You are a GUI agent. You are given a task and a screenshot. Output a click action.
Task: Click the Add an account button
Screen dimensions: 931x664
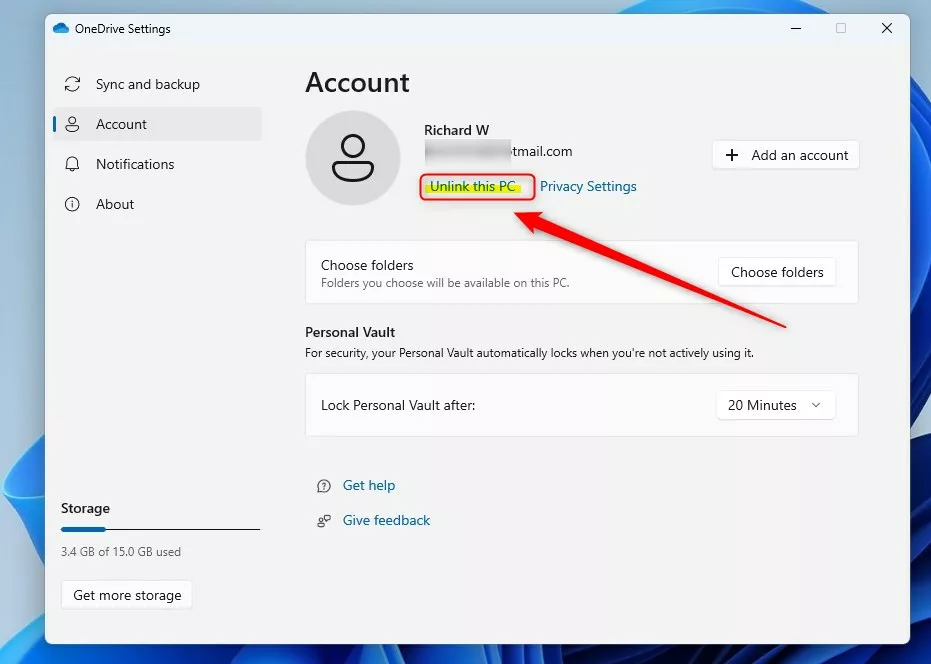click(786, 155)
